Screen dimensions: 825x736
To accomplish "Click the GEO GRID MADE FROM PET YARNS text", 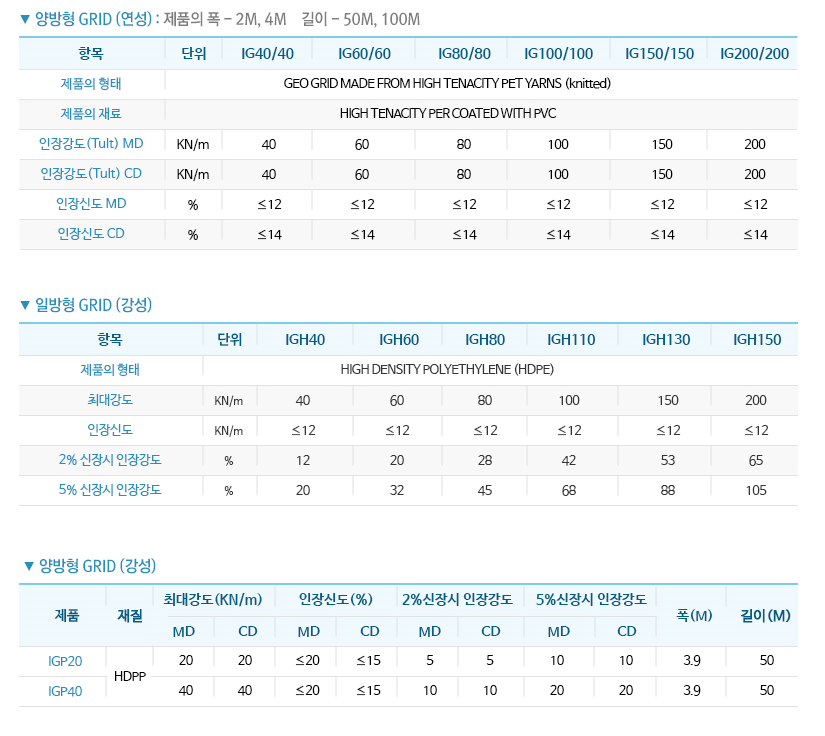I will (x=447, y=84).
